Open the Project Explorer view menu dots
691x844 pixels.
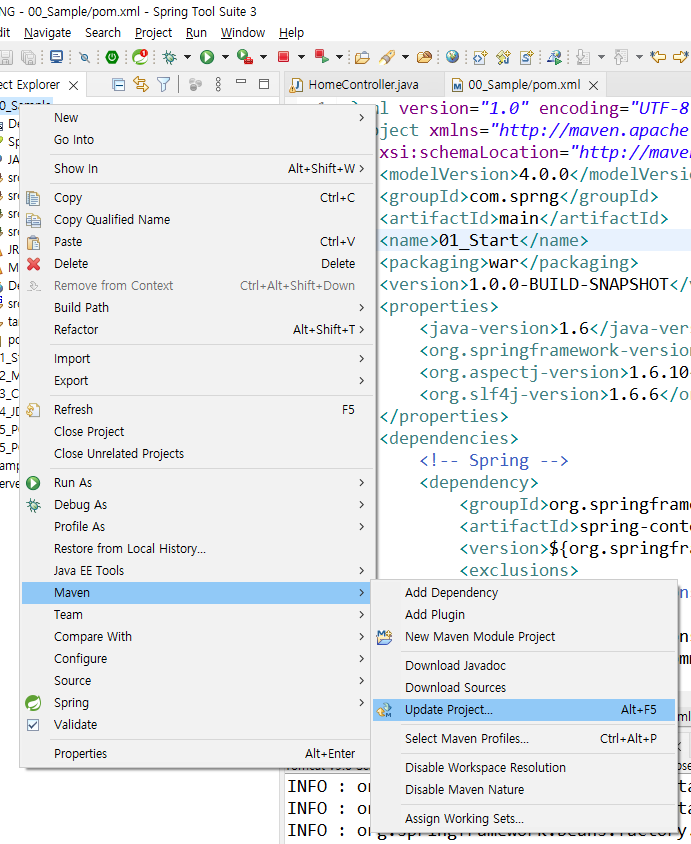click(218, 84)
